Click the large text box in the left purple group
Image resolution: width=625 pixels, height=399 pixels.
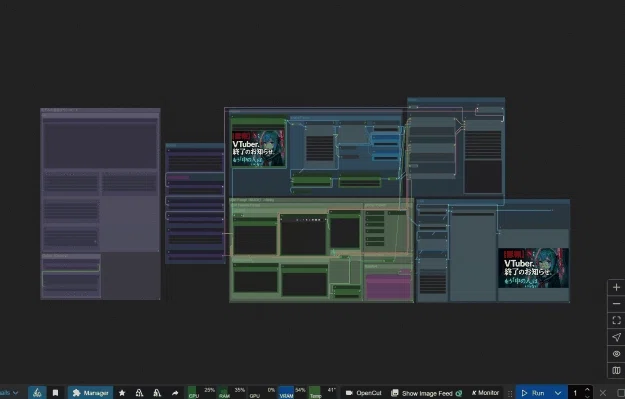tap(100, 145)
